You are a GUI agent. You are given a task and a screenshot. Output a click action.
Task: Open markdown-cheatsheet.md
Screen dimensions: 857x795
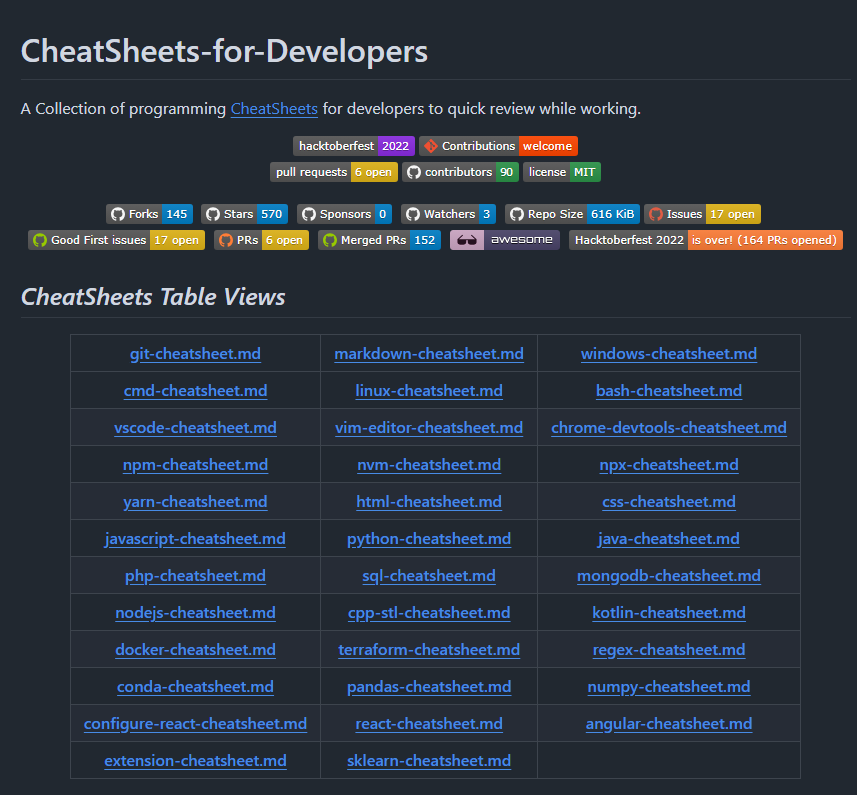click(x=429, y=354)
